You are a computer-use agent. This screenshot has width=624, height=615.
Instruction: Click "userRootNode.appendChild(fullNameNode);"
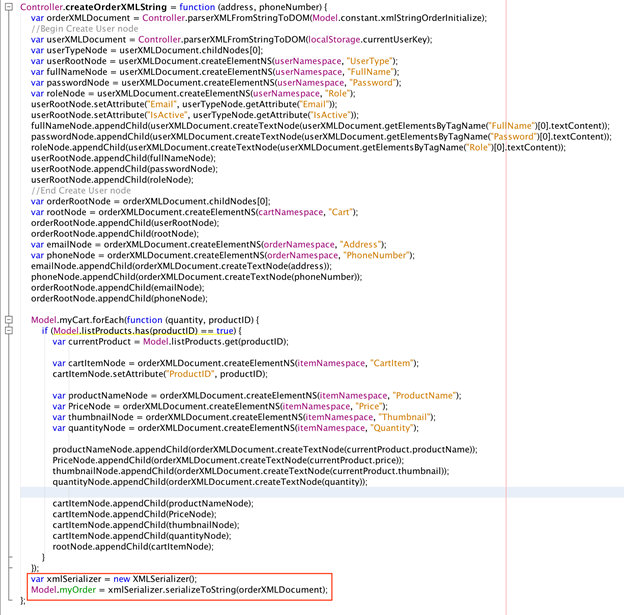pyautogui.click(x=123, y=158)
